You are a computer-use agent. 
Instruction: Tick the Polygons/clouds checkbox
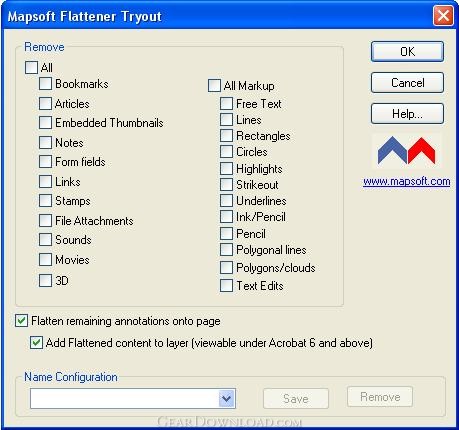click(x=226, y=267)
